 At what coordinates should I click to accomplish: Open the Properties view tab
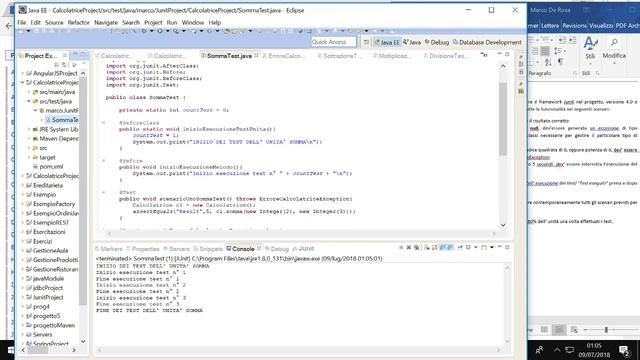point(143,249)
